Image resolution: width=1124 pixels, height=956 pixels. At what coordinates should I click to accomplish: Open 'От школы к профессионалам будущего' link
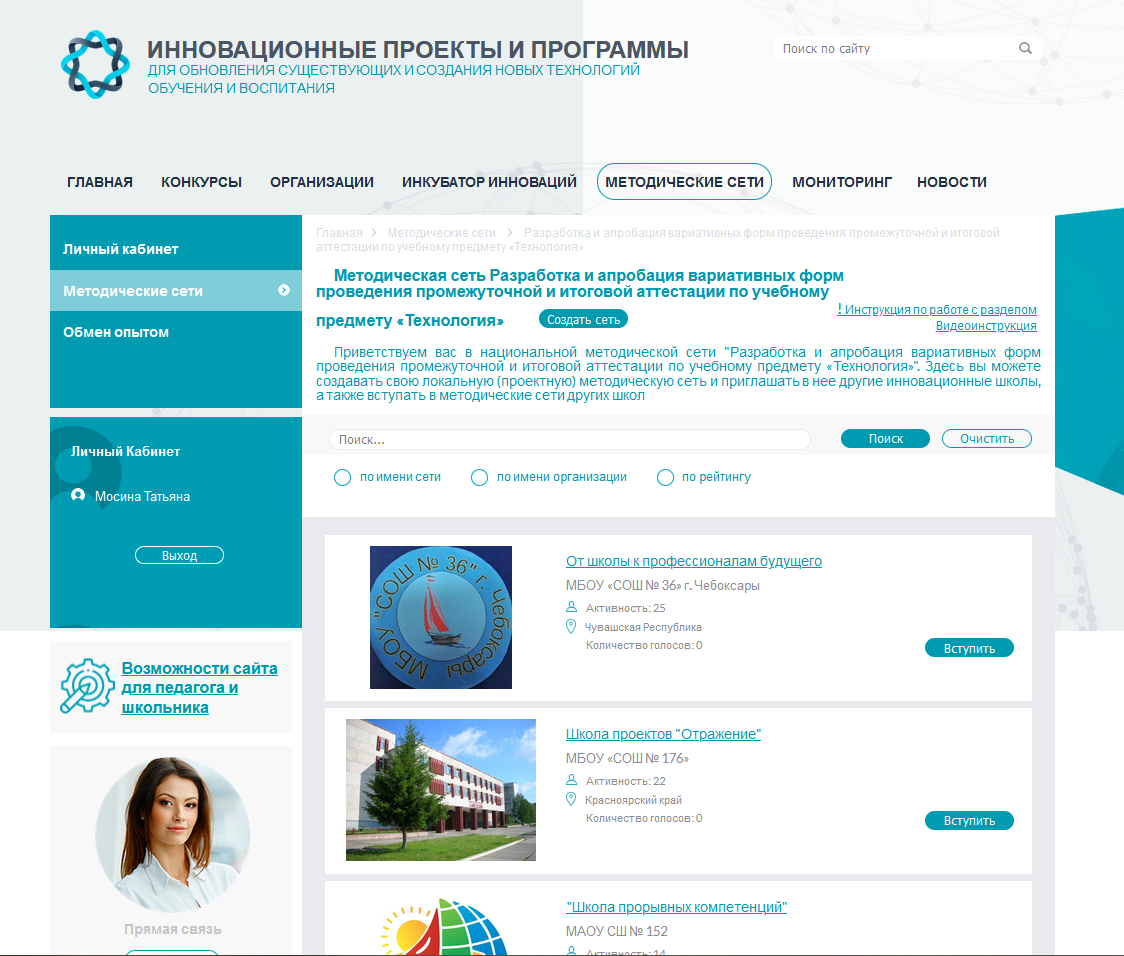coord(694,561)
